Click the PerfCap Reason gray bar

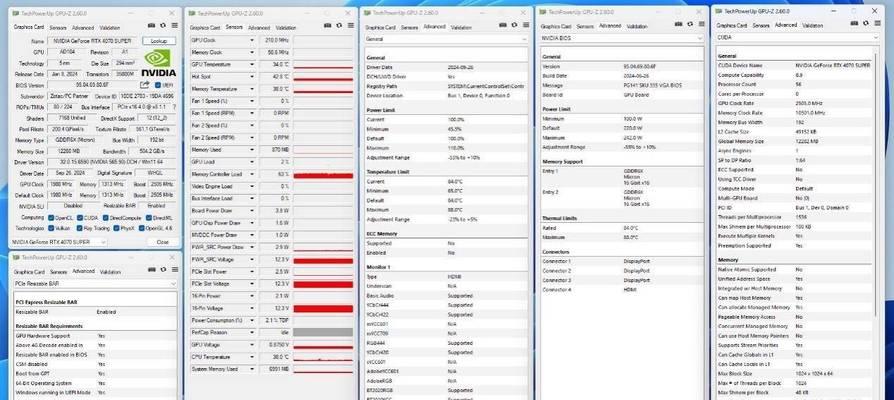(323, 332)
